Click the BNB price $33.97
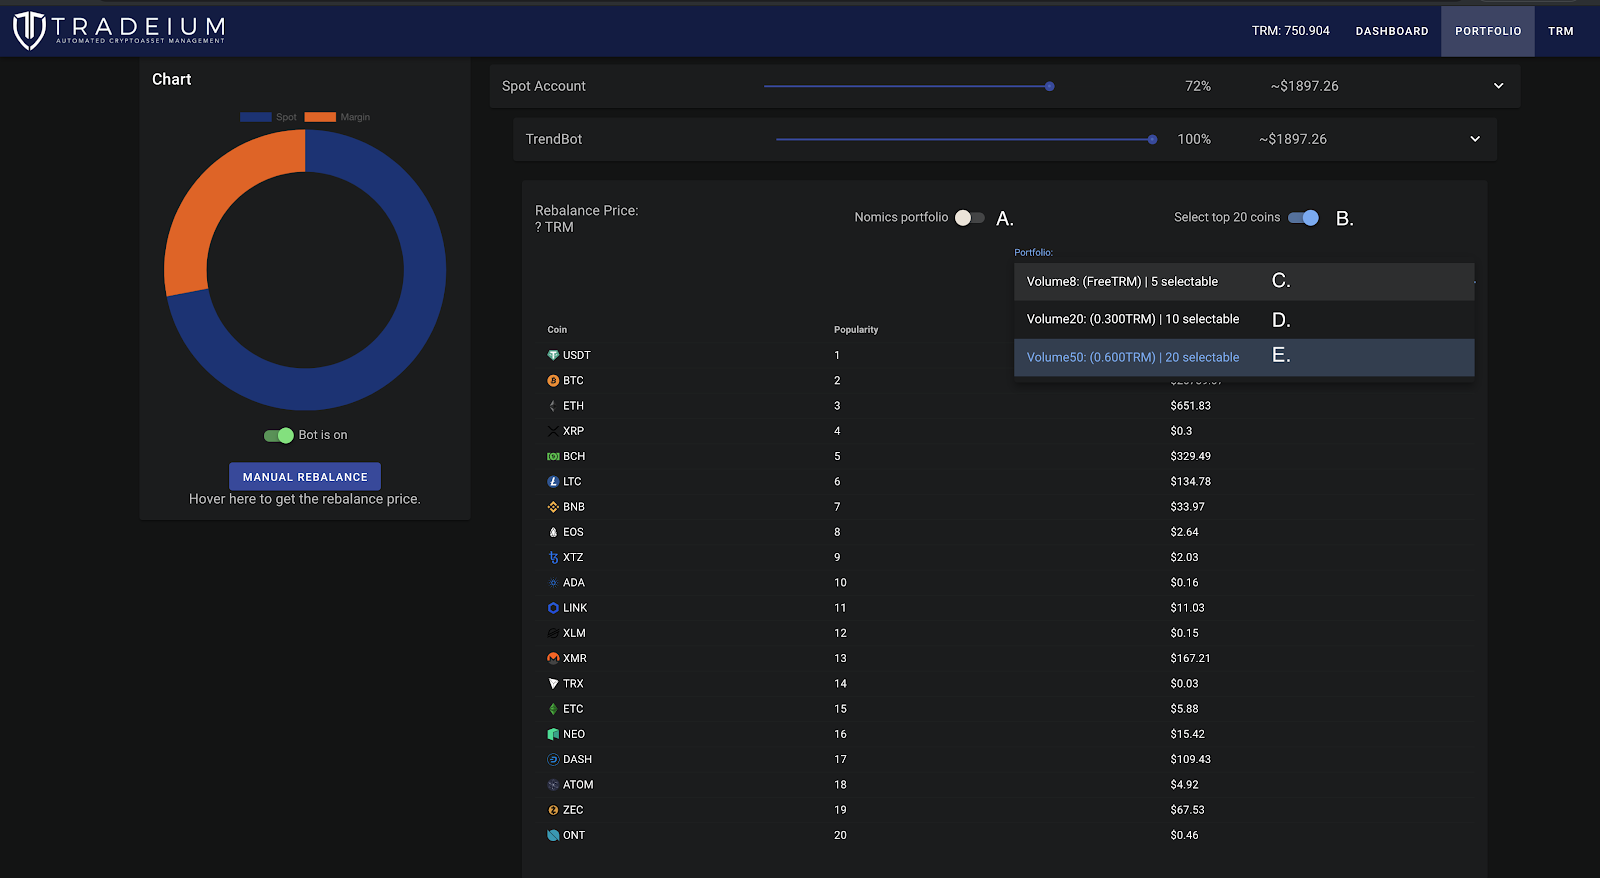 pyautogui.click(x=1188, y=507)
